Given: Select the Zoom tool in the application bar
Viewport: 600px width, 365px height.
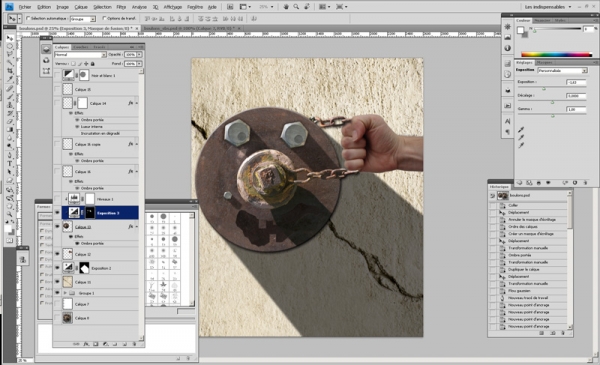Looking at the screenshot, I should pos(296,7).
